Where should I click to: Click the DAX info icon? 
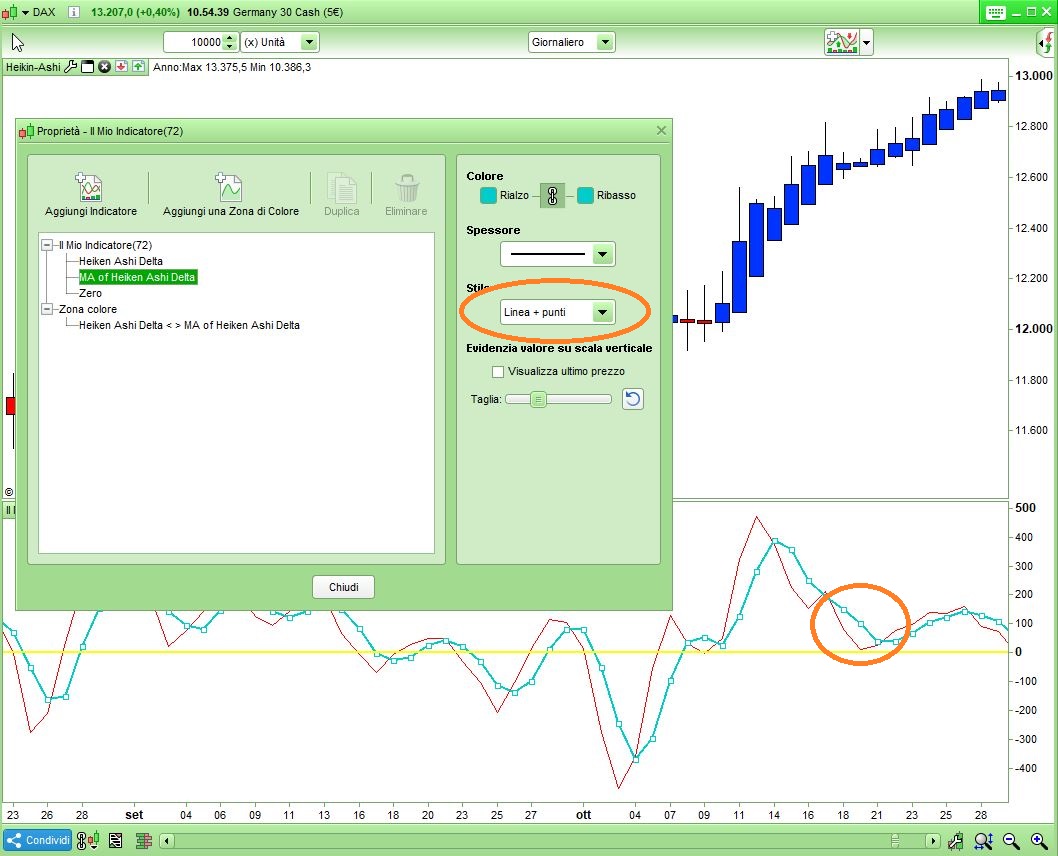point(74,12)
